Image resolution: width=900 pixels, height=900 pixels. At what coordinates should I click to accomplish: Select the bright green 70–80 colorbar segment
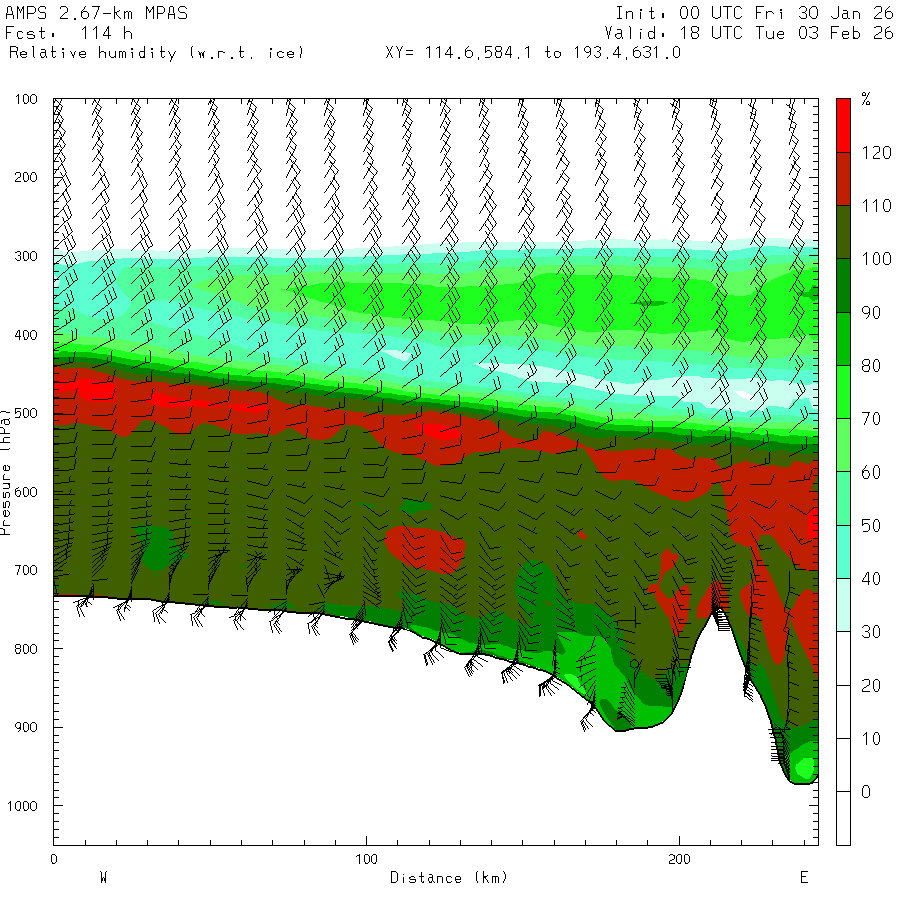[x=843, y=391]
